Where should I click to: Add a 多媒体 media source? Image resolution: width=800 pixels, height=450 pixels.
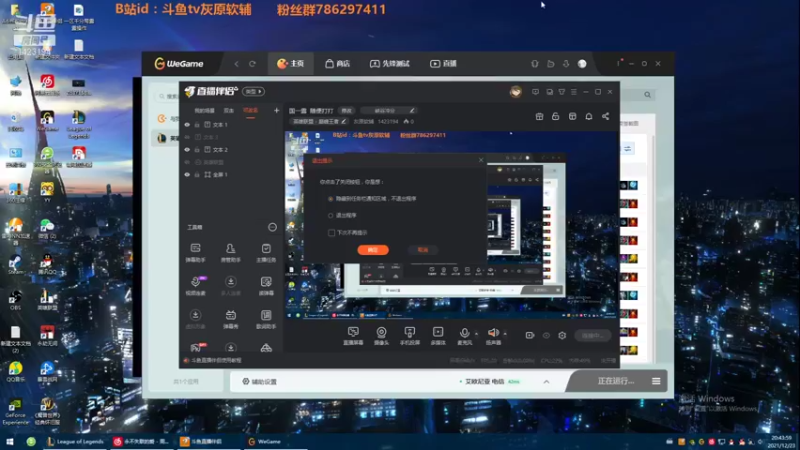[x=438, y=336]
